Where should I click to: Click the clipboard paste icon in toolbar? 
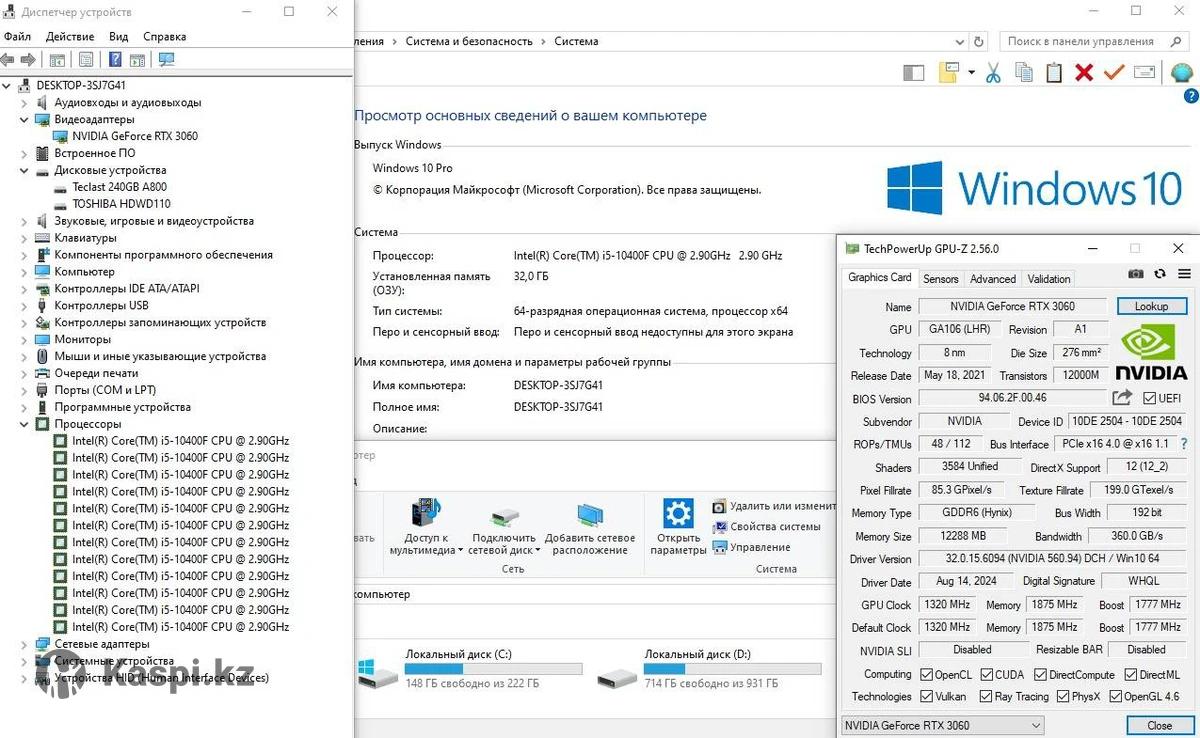pyautogui.click(x=1054, y=72)
